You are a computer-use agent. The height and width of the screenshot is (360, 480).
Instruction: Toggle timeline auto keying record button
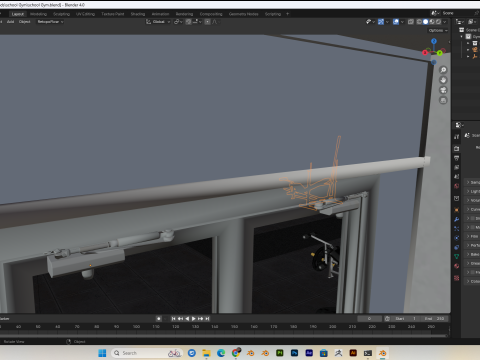click(159, 319)
